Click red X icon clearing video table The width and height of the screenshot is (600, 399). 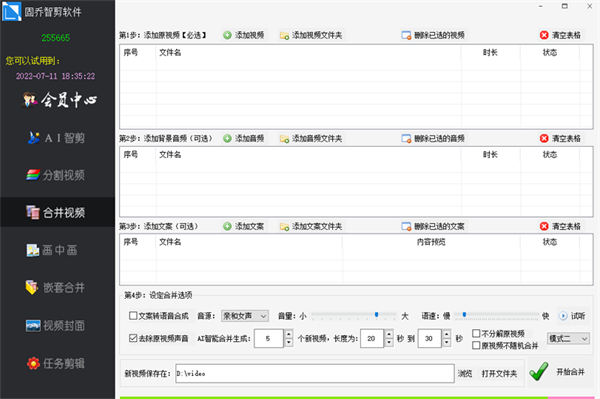tap(544, 35)
